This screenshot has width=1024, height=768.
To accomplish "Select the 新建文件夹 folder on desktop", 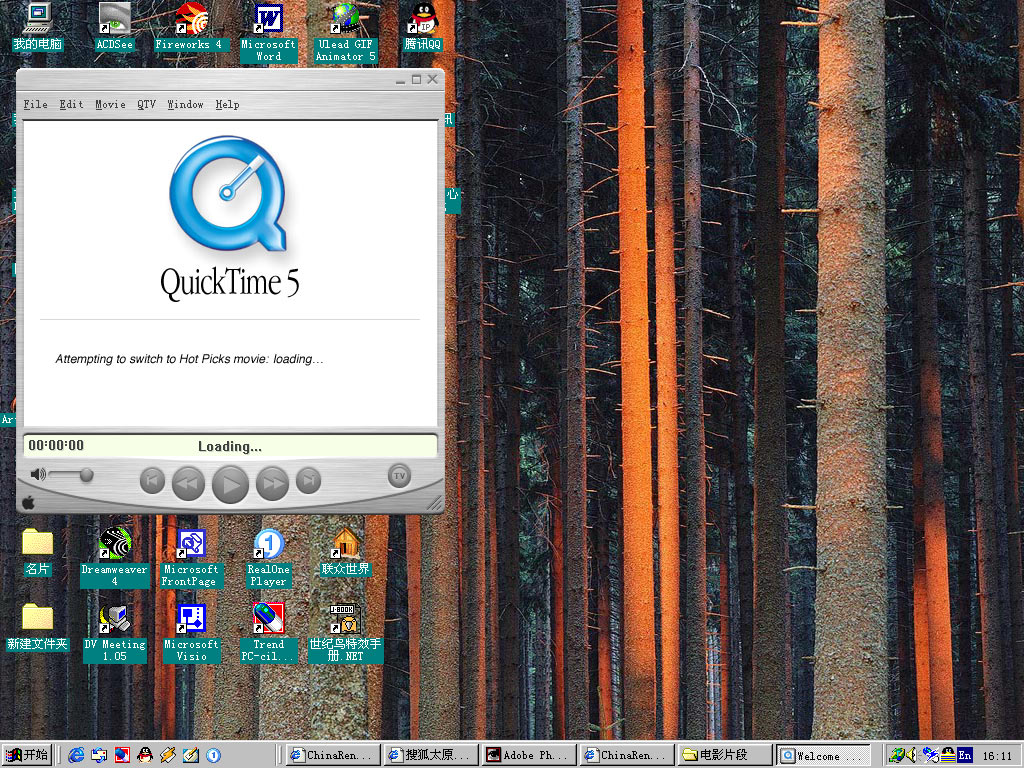I will click(37, 628).
